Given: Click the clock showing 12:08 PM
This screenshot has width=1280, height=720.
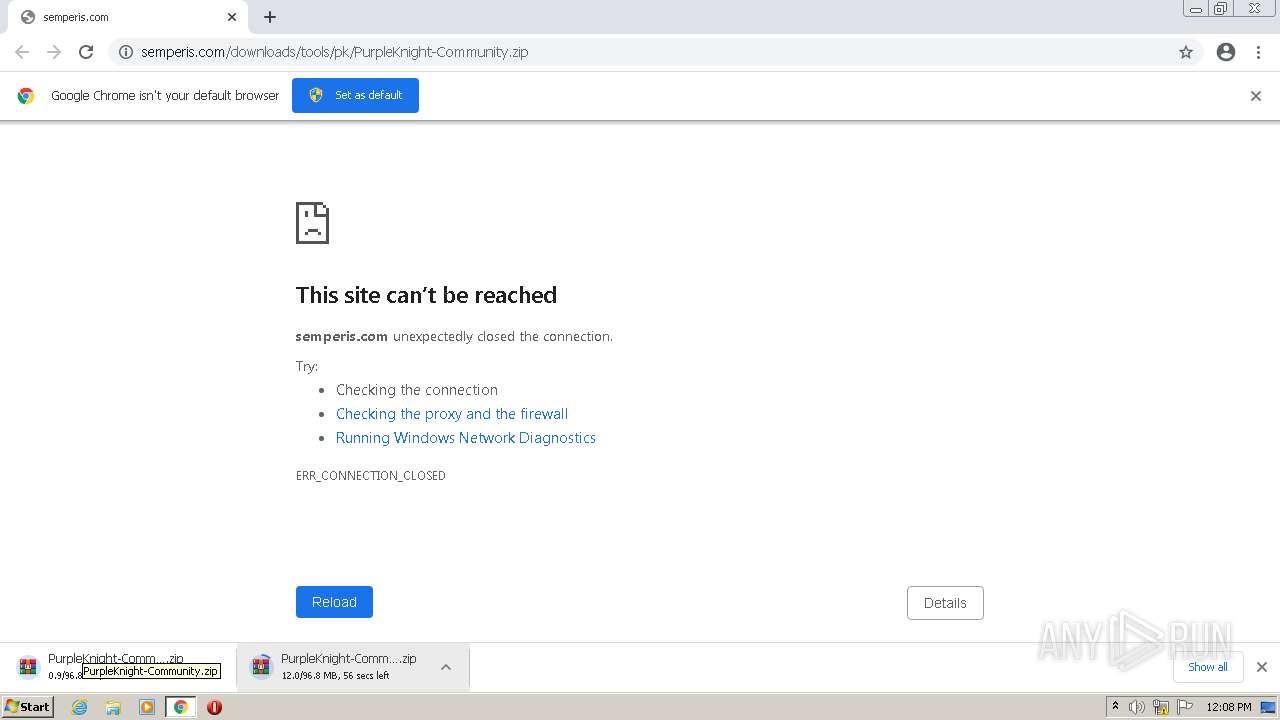Looking at the screenshot, I should (x=1229, y=707).
